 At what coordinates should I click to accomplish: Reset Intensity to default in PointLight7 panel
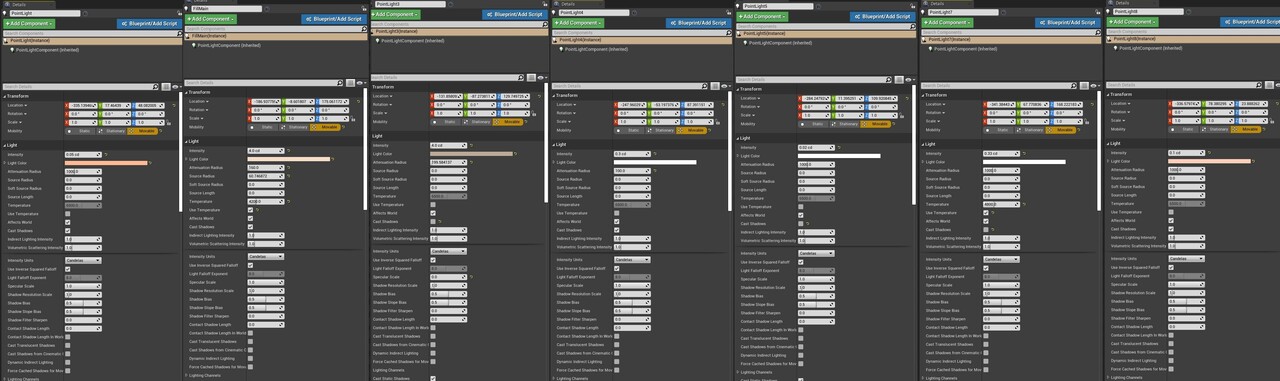(x=1024, y=153)
